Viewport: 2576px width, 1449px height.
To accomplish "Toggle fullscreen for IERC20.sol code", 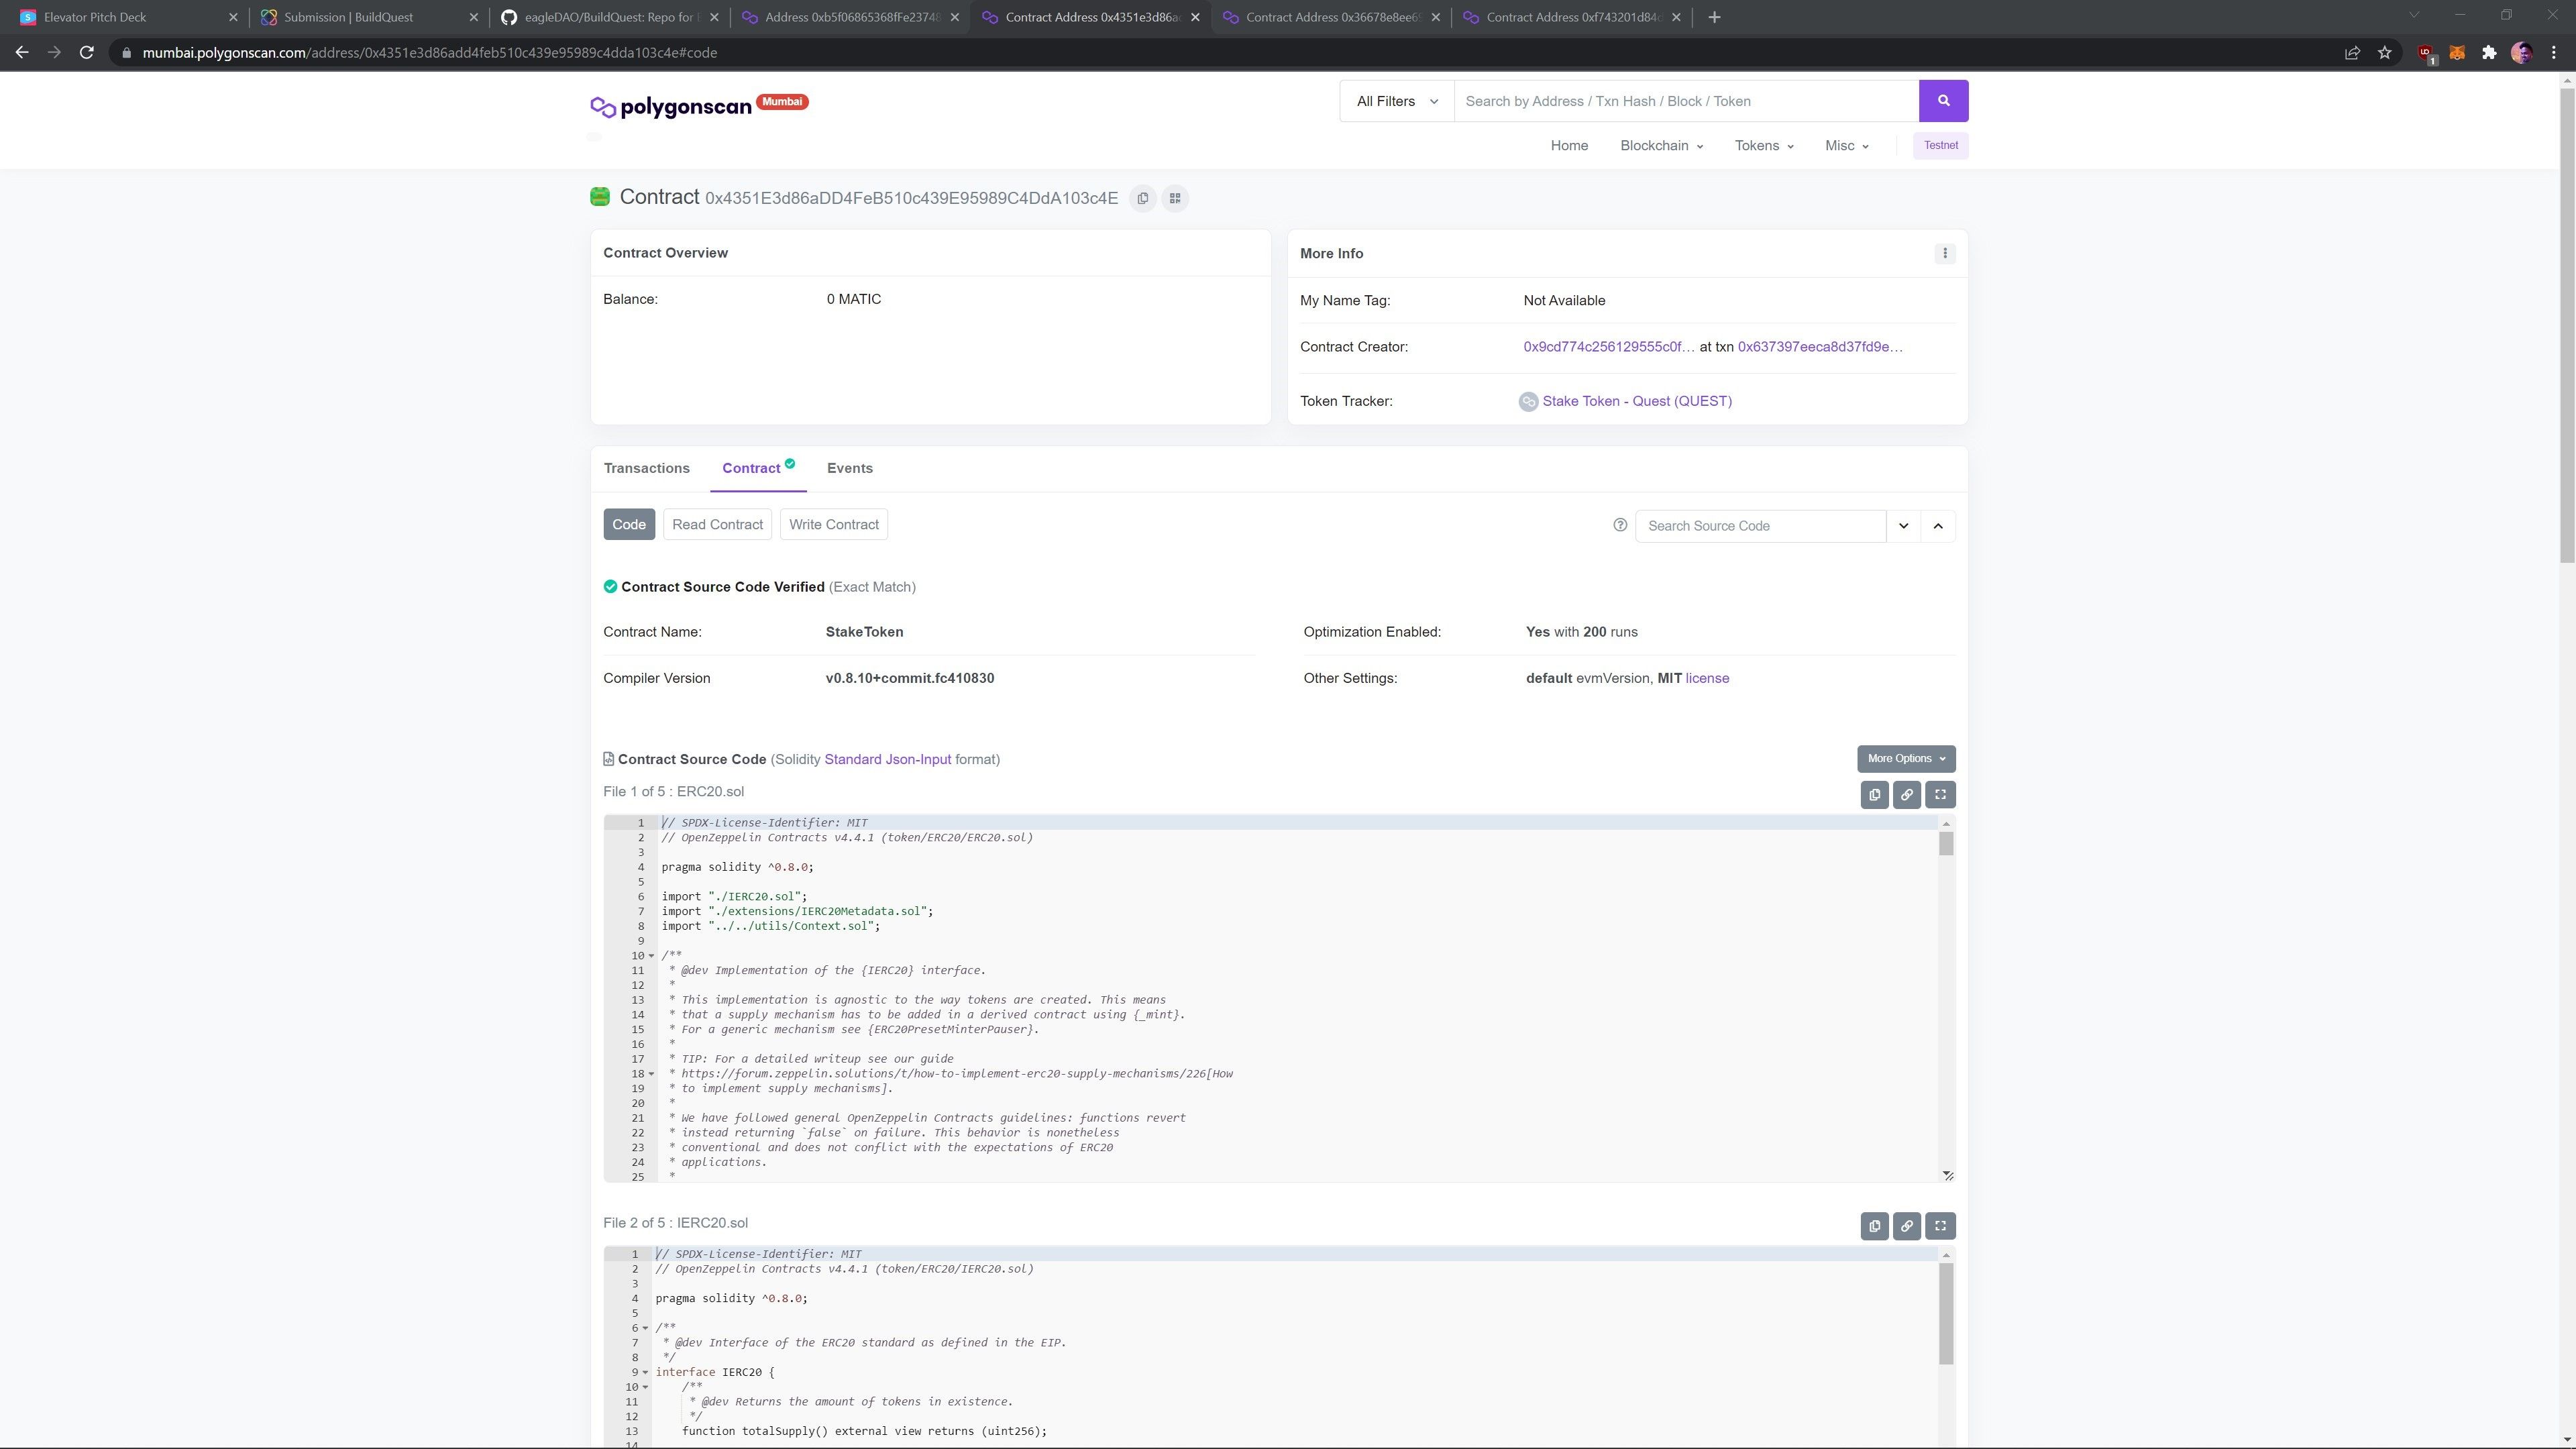I will click(1940, 1226).
